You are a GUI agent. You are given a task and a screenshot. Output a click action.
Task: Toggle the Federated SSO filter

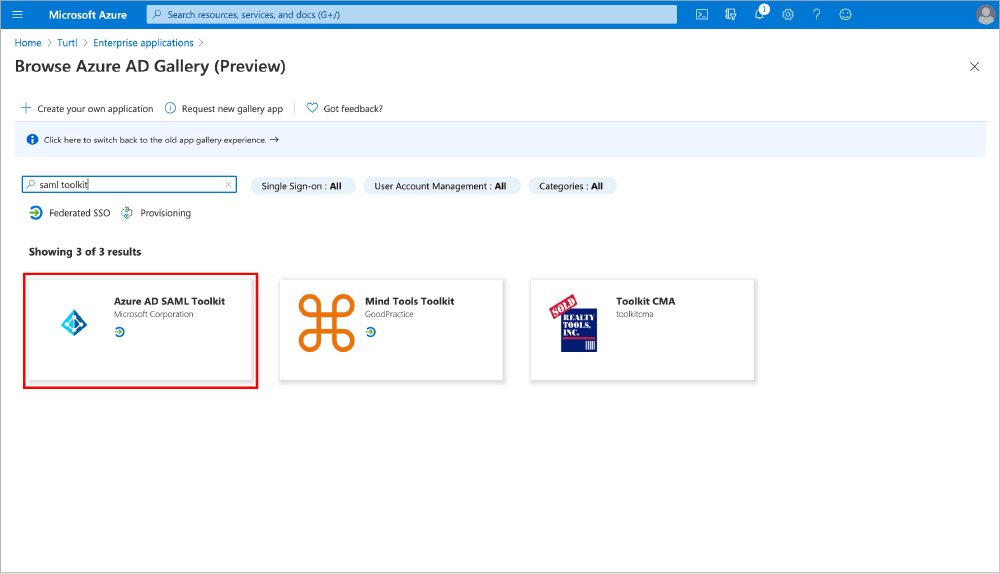pos(70,213)
